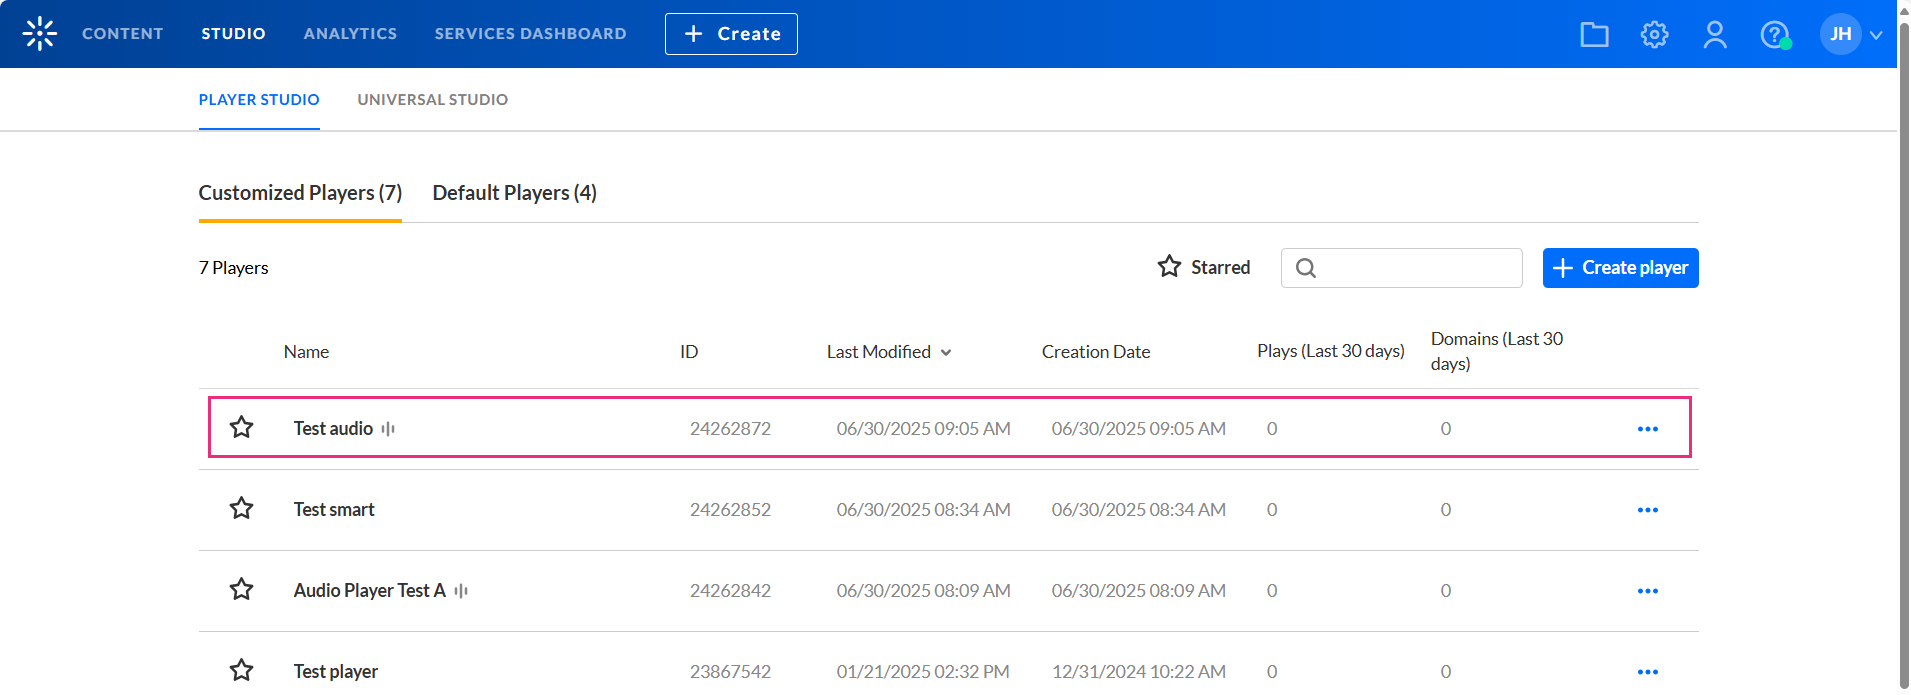Click audio waveform icon beside Test audio
Image resolution: width=1911 pixels, height=695 pixels.
pyautogui.click(x=388, y=429)
